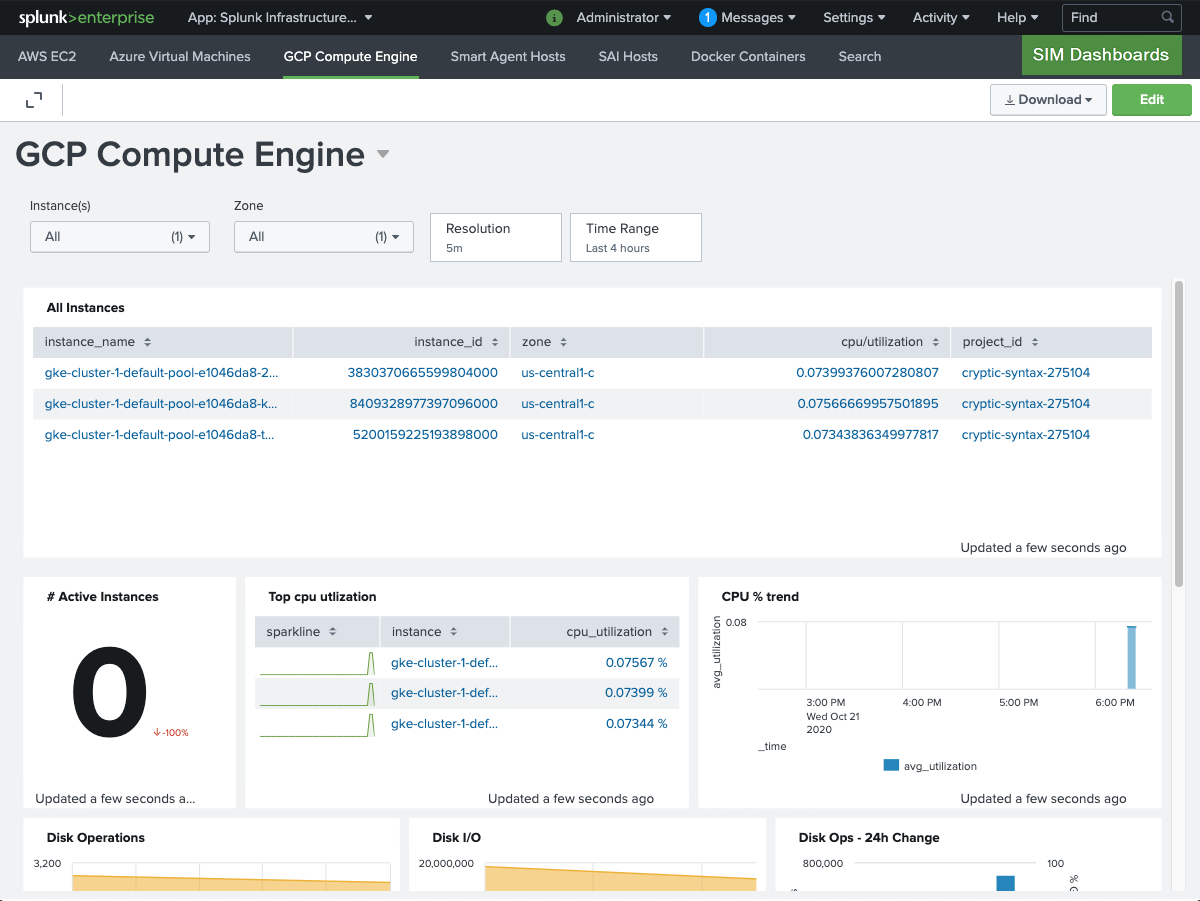
Task: Click instance_id 8409328977397096000
Action: tap(423, 404)
